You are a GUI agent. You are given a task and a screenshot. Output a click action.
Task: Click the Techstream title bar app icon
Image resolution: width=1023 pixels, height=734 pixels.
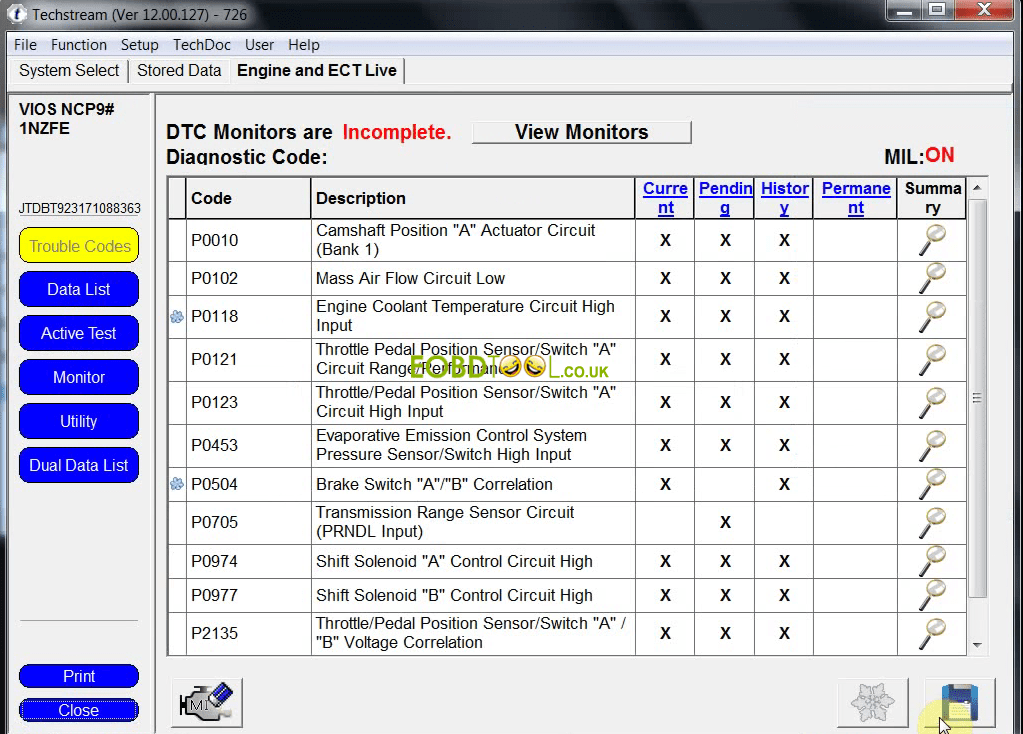tap(16, 14)
